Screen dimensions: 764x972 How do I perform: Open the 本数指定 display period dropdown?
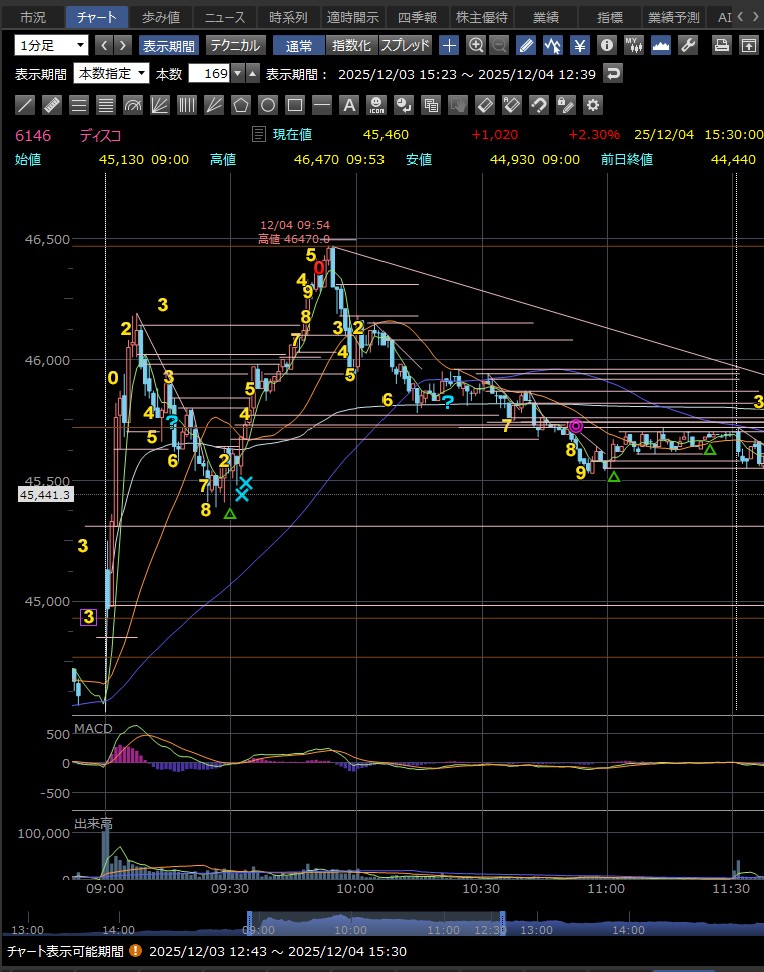tap(112, 73)
